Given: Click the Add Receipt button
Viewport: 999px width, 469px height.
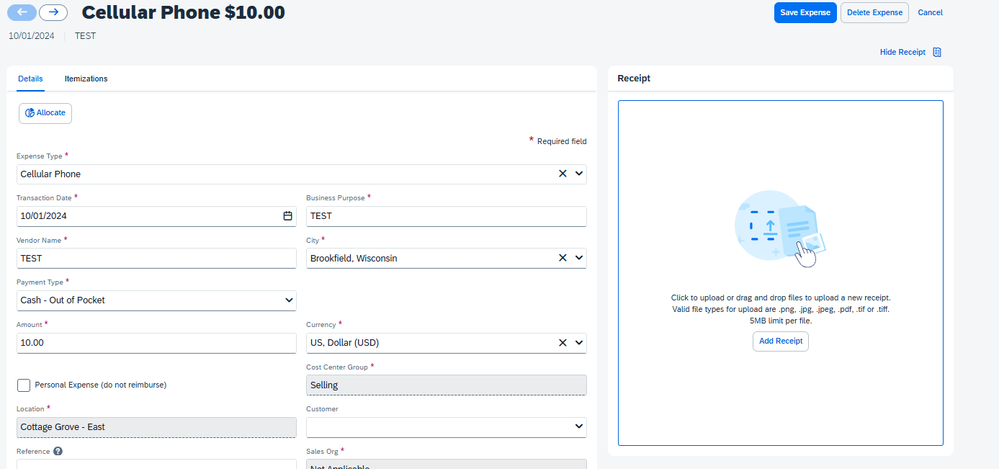Looking at the screenshot, I should pyautogui.click(x=780, y=341).
